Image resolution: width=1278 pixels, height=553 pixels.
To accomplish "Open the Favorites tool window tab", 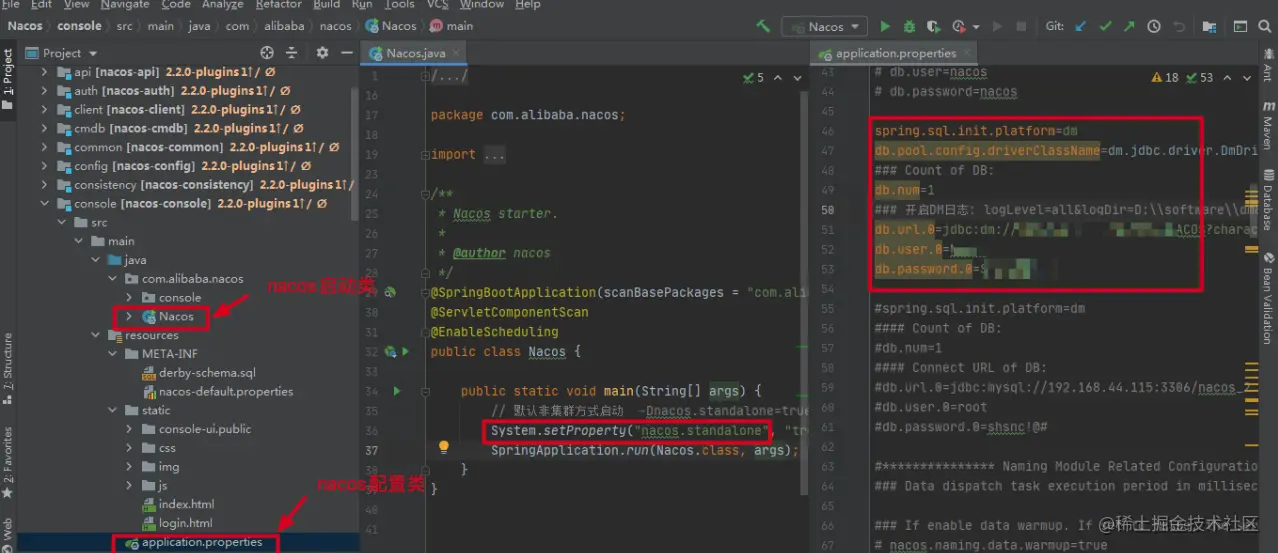I will (8, 462).
